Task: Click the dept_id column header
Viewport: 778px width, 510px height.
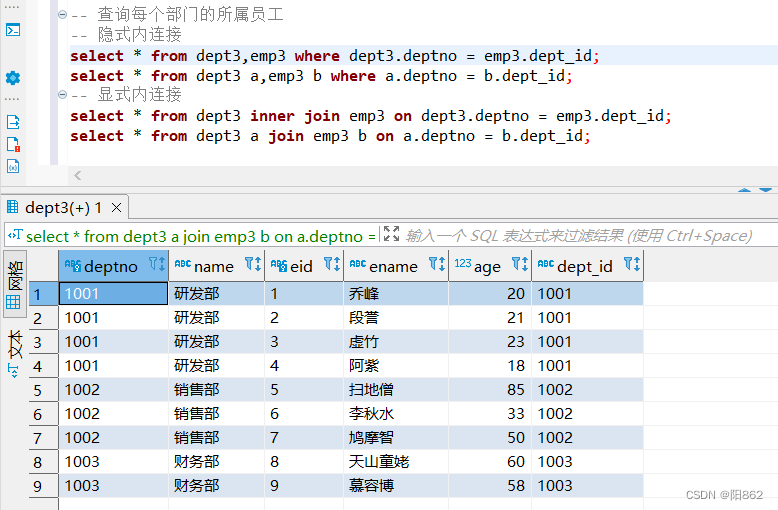Action: 584,266
